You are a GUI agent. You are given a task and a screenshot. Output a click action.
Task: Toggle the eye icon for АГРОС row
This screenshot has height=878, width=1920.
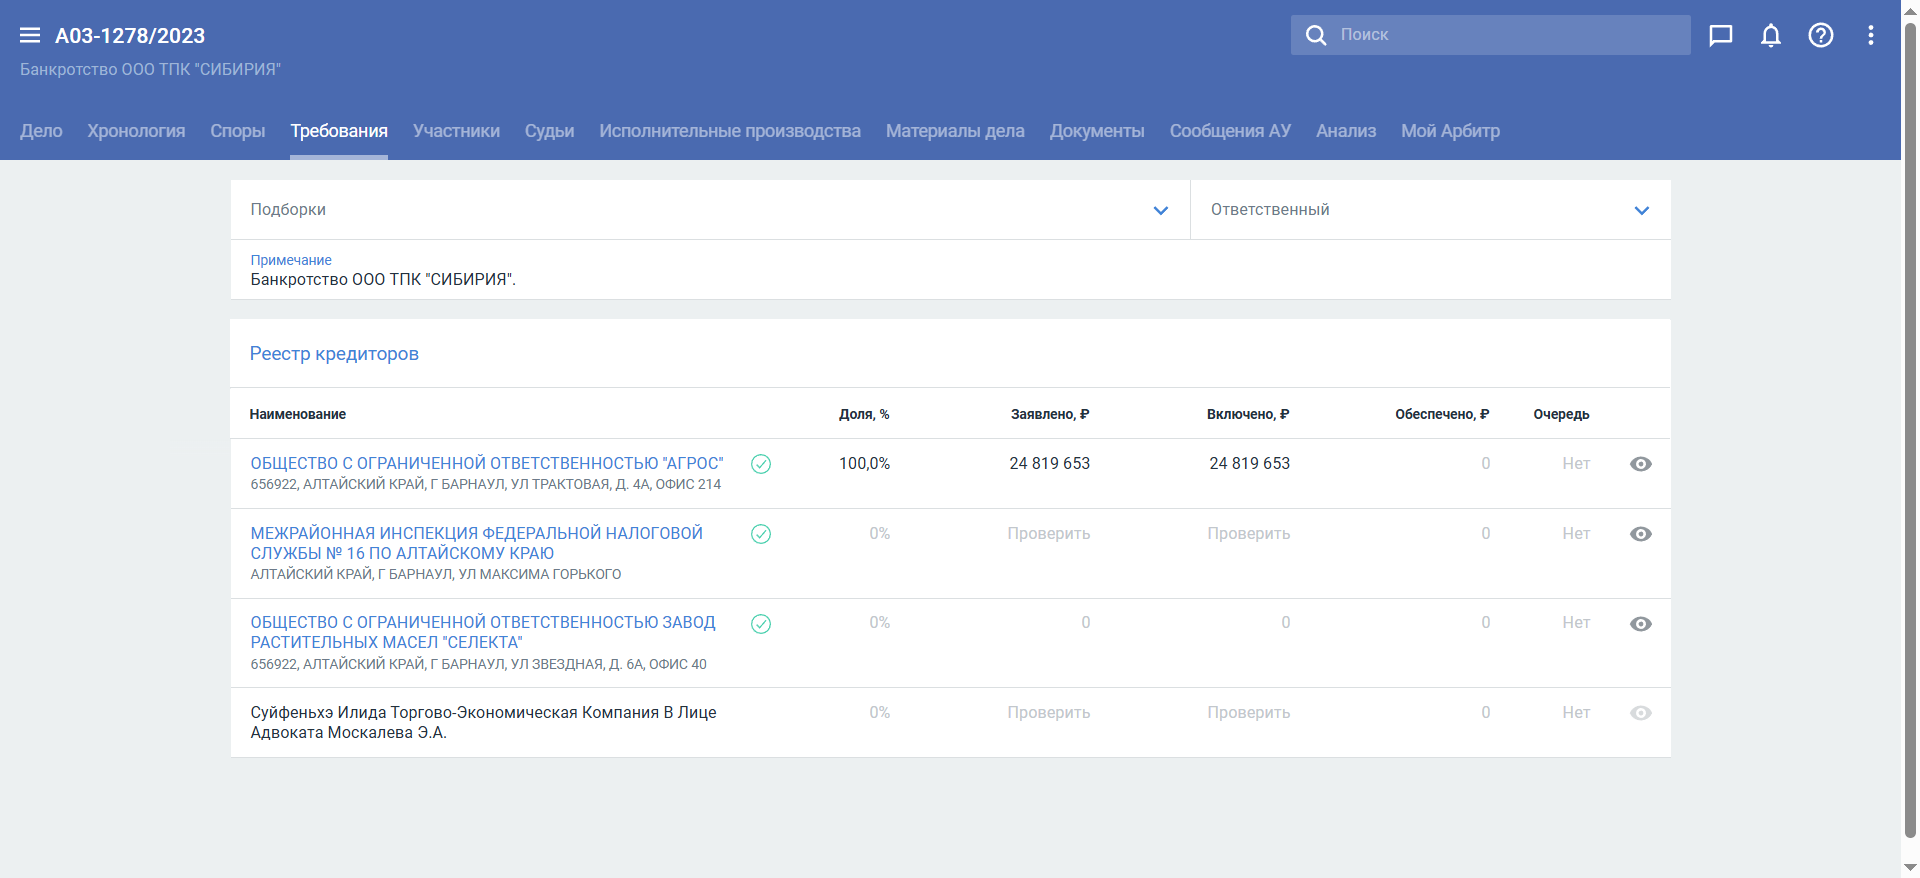tap(1641, 464)
